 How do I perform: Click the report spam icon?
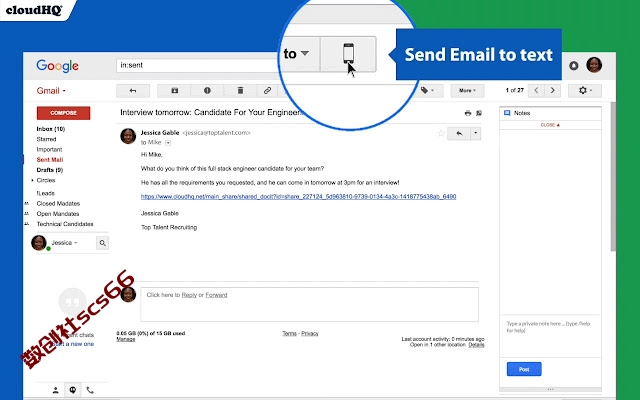(207, 91)
